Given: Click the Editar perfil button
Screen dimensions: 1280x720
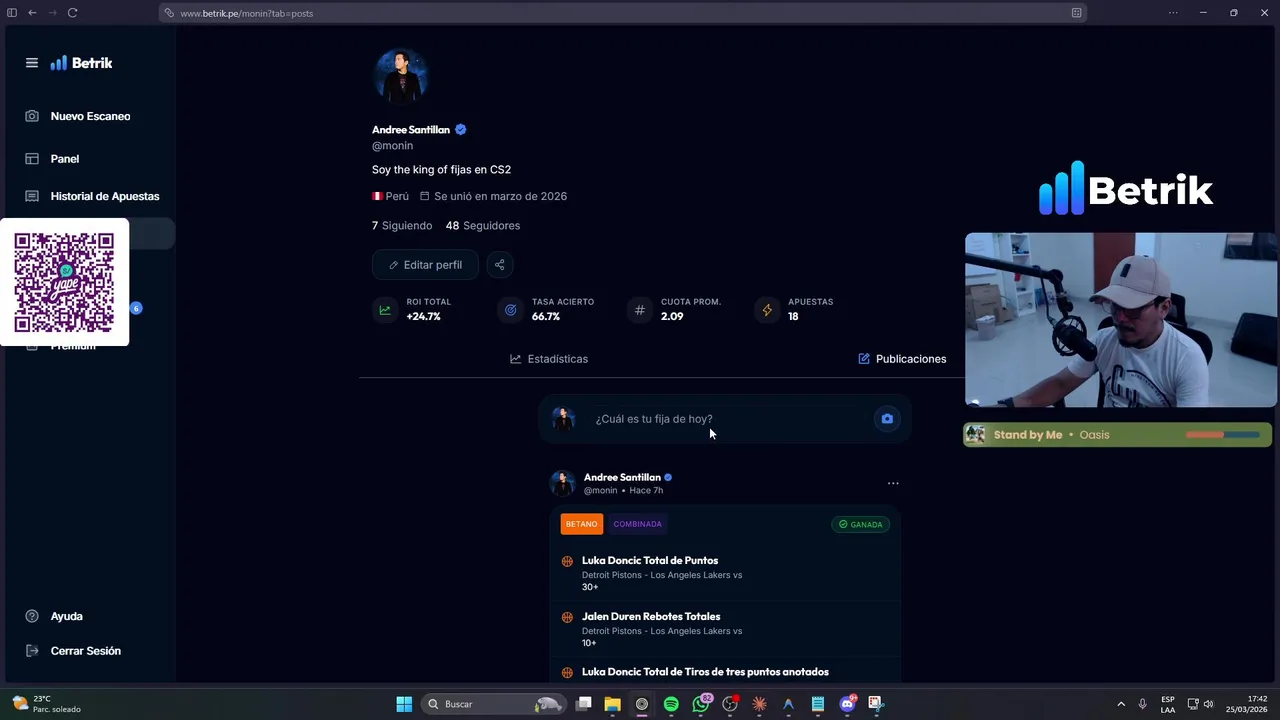Looking at the screenshot, I should coord(425,265).
